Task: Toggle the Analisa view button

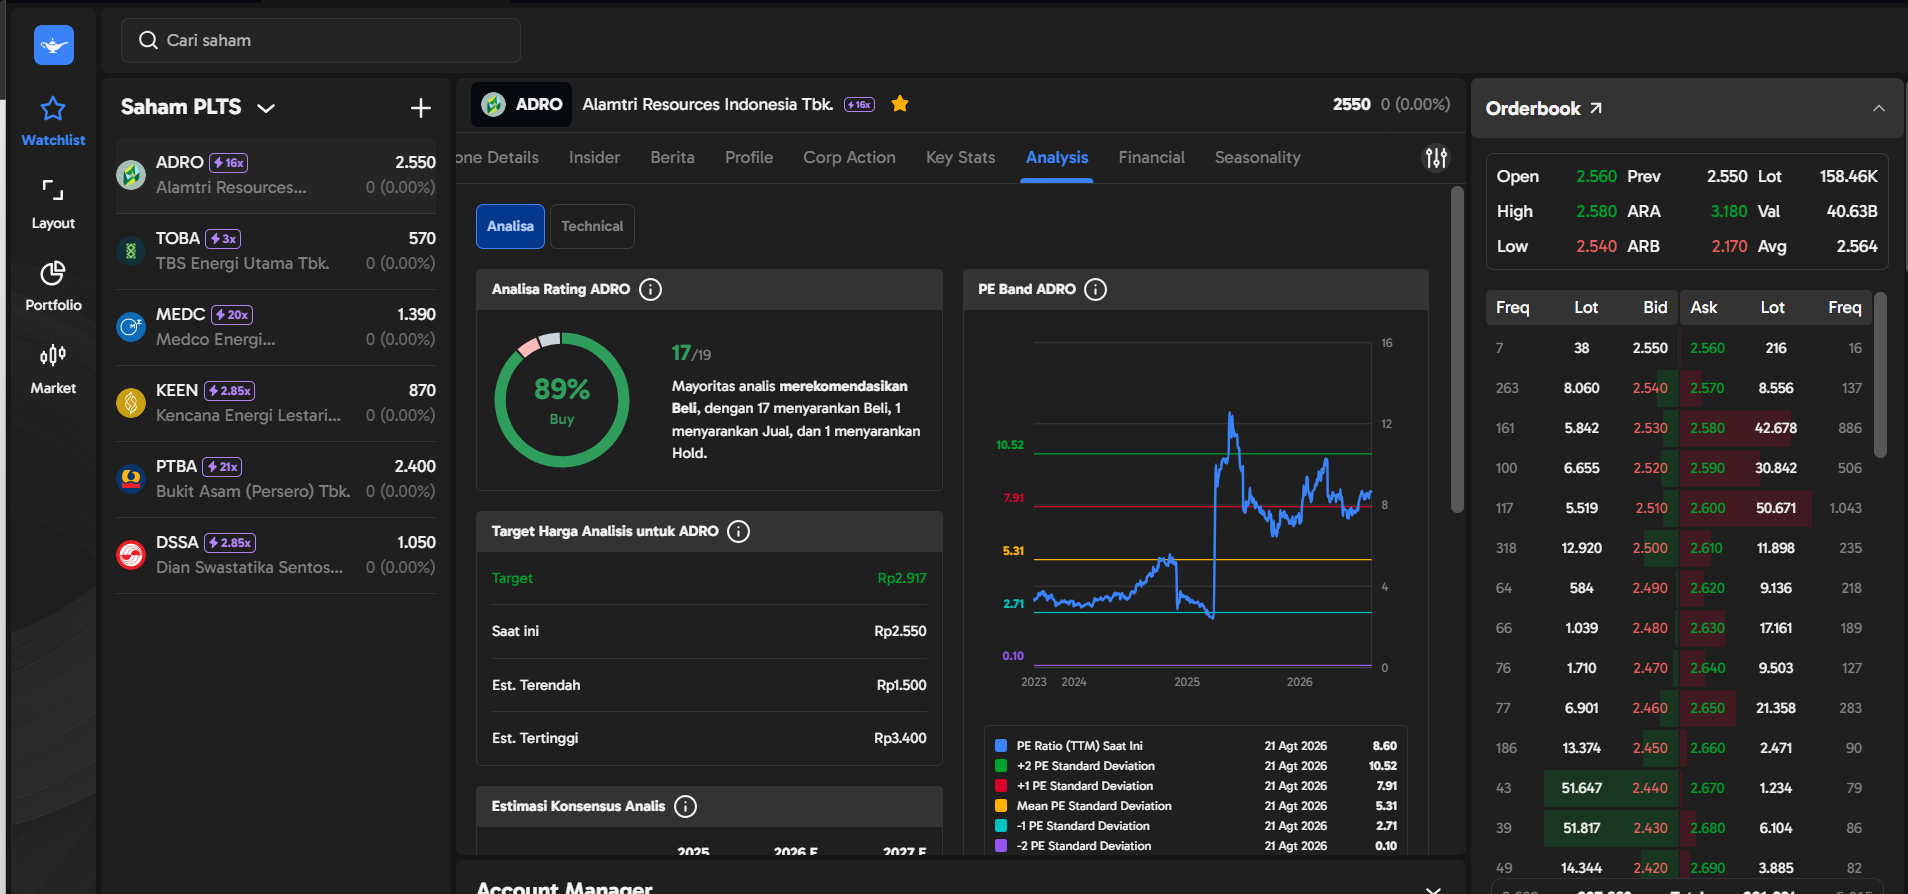Action: [510, 226]
